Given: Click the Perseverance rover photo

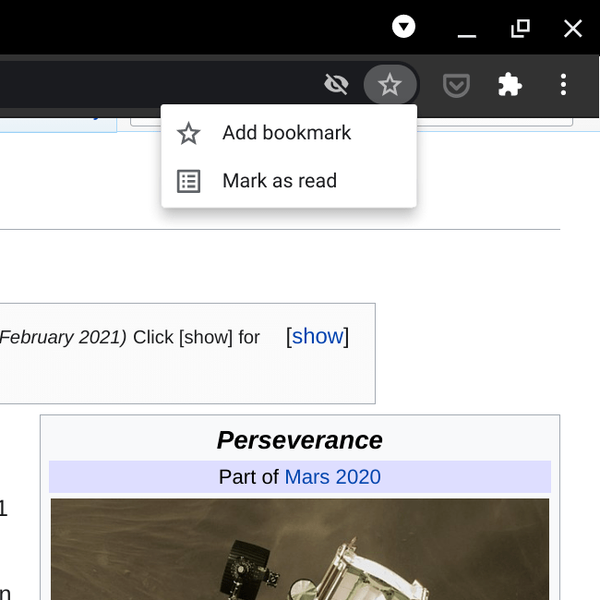Looking at the screenshot, I should pos(300,550).
